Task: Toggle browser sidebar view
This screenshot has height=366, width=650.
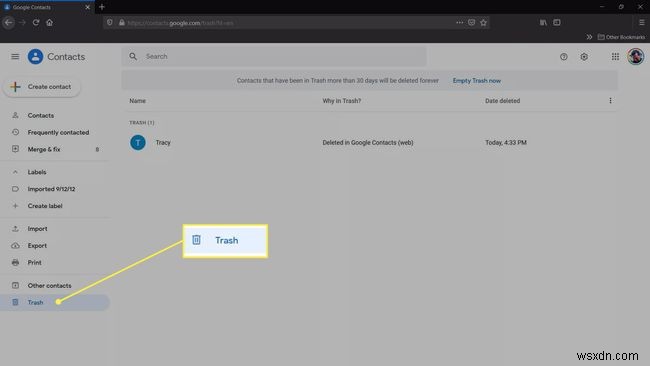Action: (x=557, y=22)
